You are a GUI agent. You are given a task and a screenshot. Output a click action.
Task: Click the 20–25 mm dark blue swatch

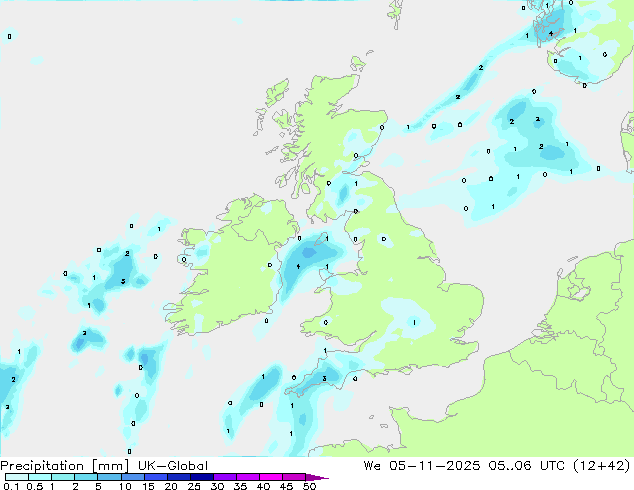(x=178, y=477)
